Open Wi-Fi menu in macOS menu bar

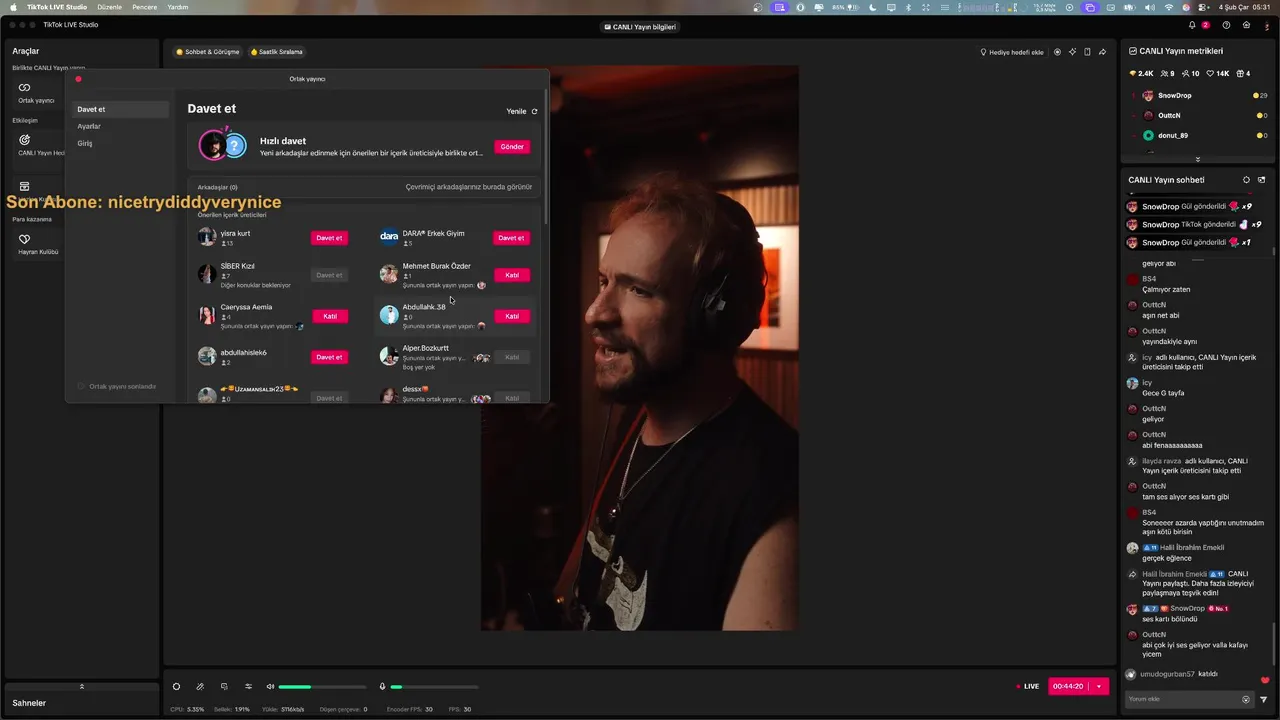(1168, 7)
